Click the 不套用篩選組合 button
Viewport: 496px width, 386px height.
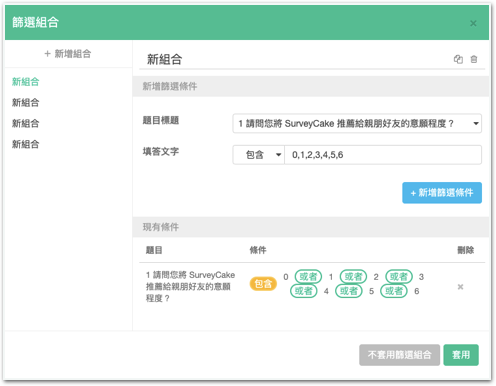tap(399, 355)
